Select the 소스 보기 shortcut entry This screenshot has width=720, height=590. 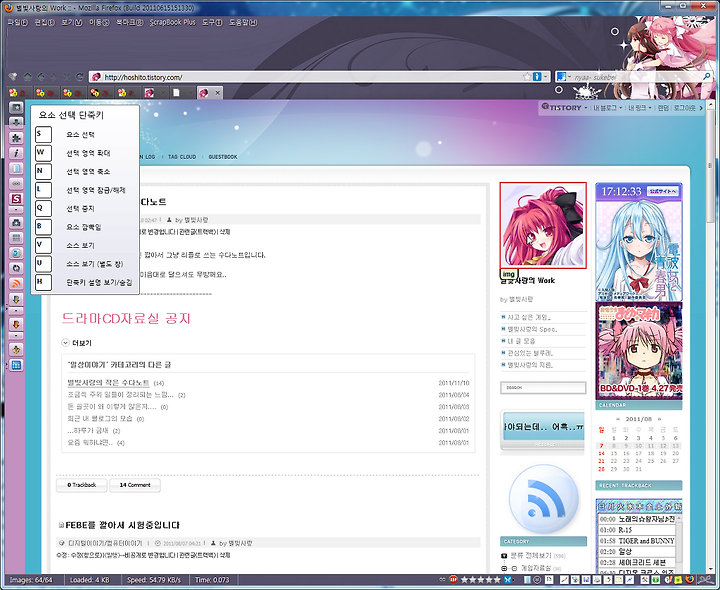80,246
